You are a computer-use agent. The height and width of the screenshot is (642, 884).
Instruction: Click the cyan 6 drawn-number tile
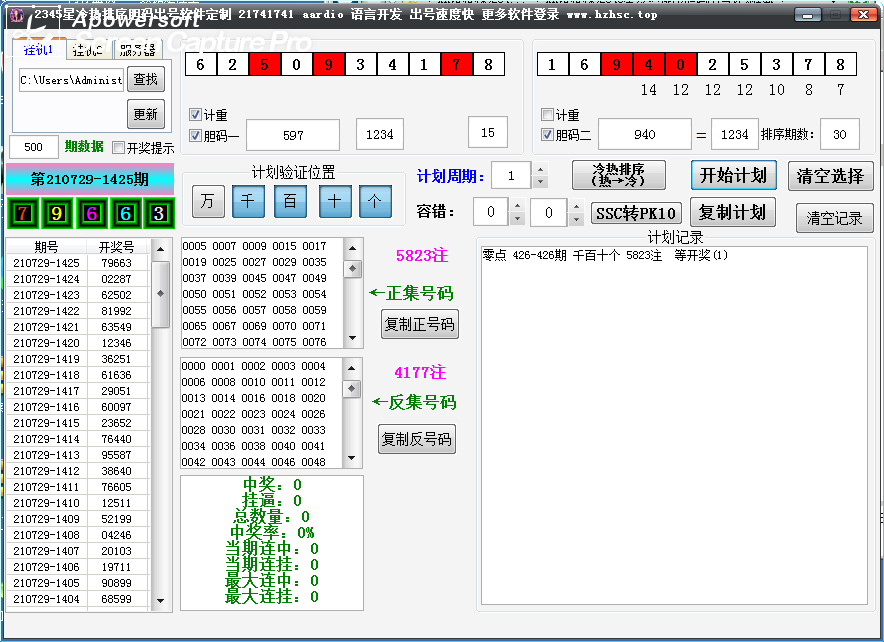125,213
